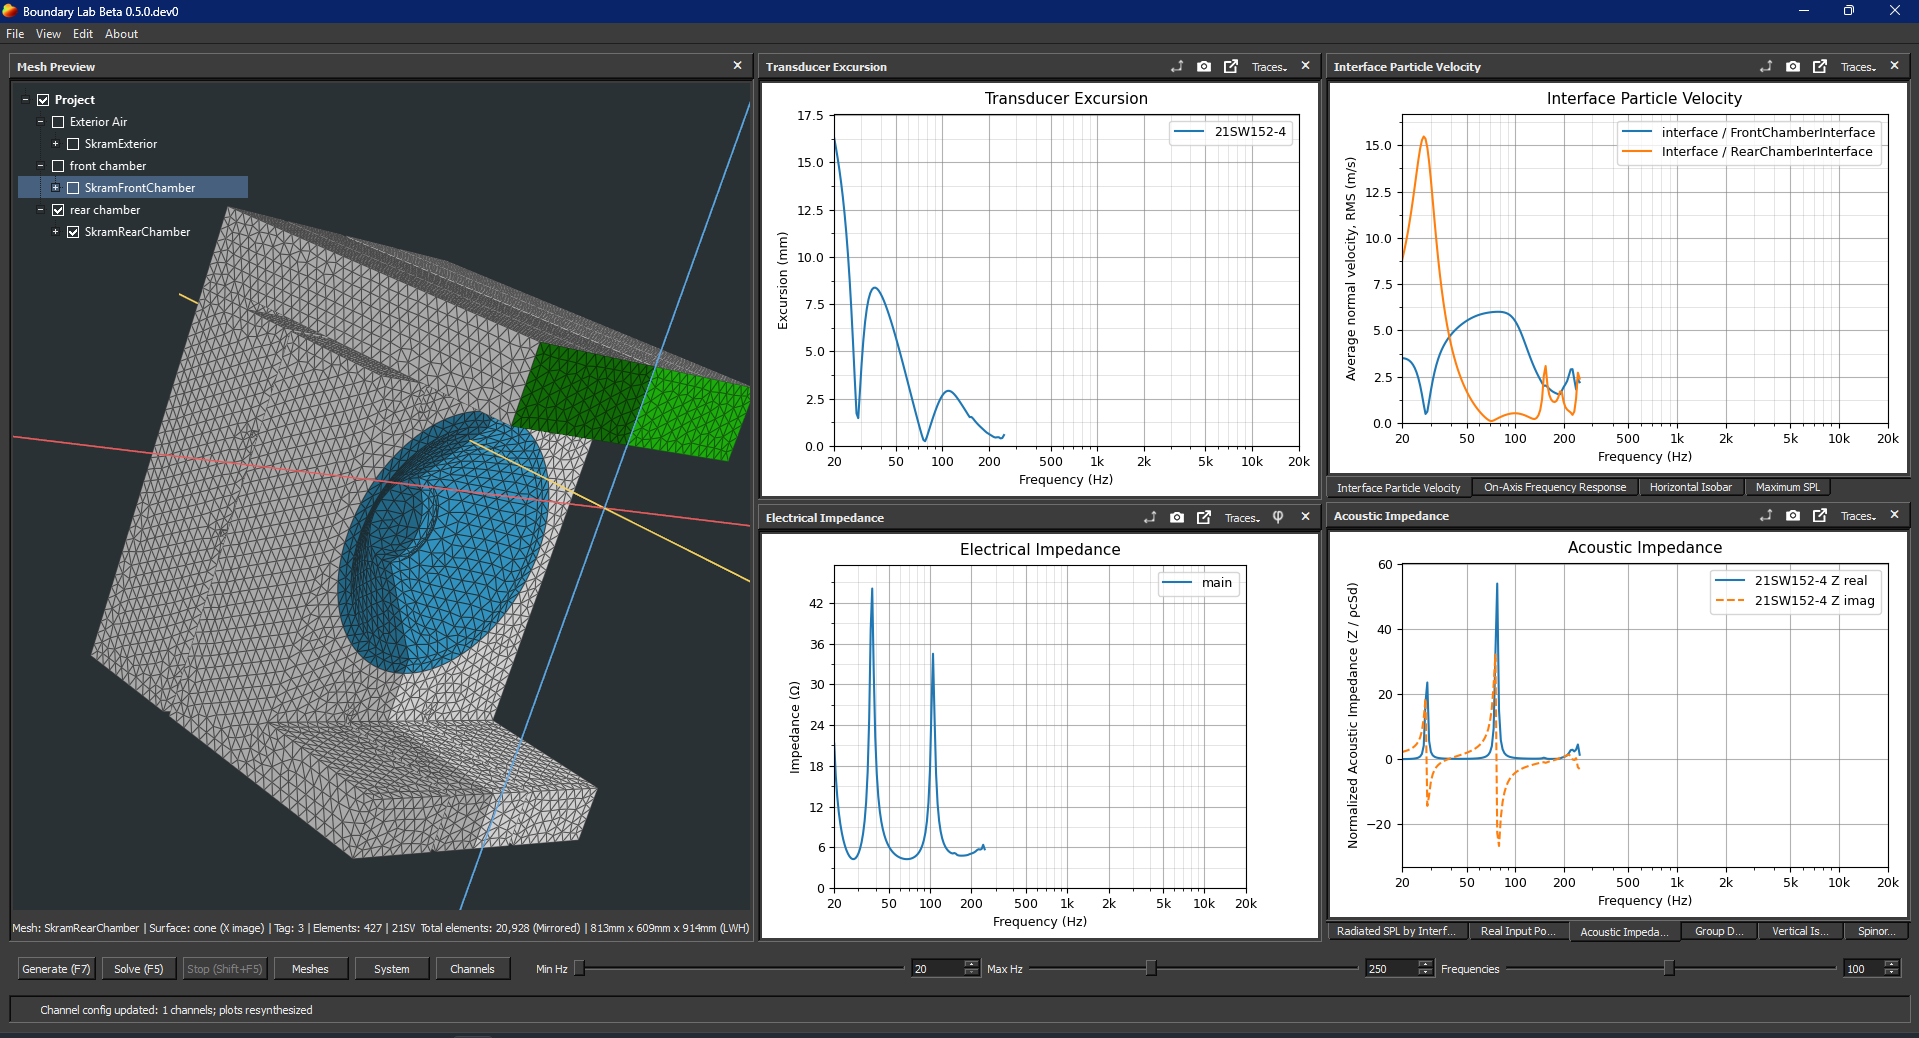
Task: Take snapshot of Transducer Excursion plot
Action: (1204, 66)
